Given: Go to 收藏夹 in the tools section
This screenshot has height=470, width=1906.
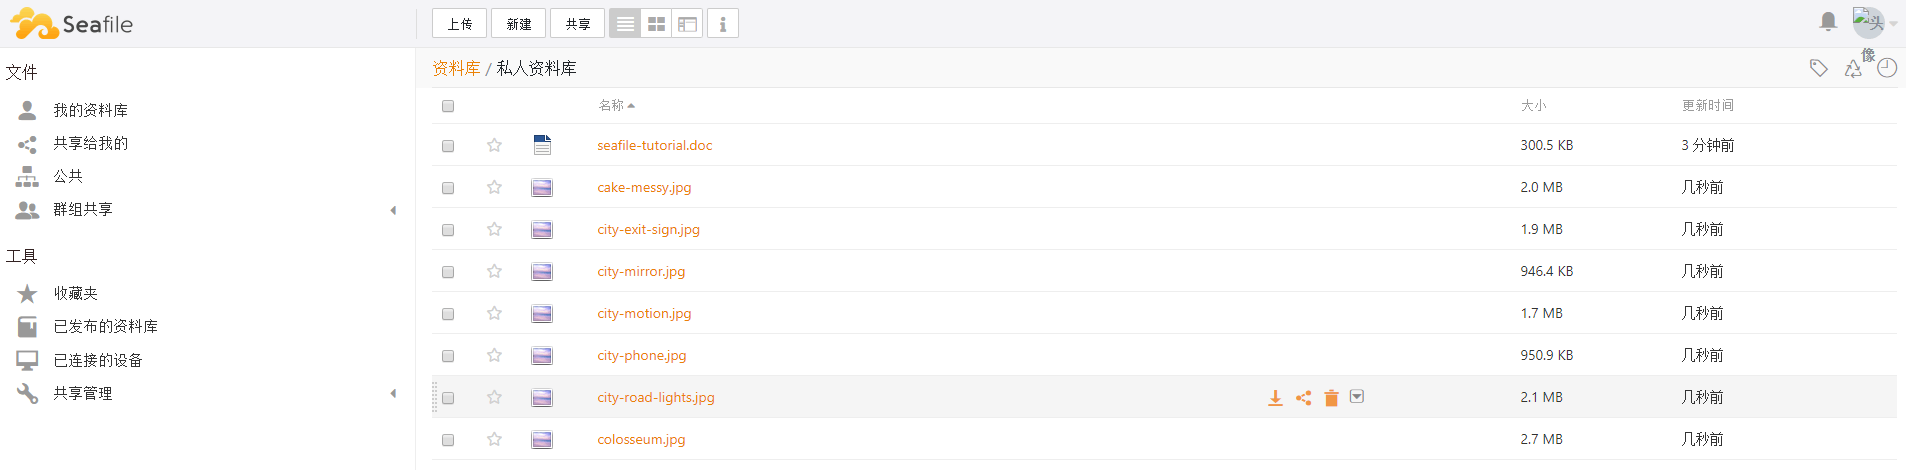Looking at the screenshot, I should [x=76, y=293].
